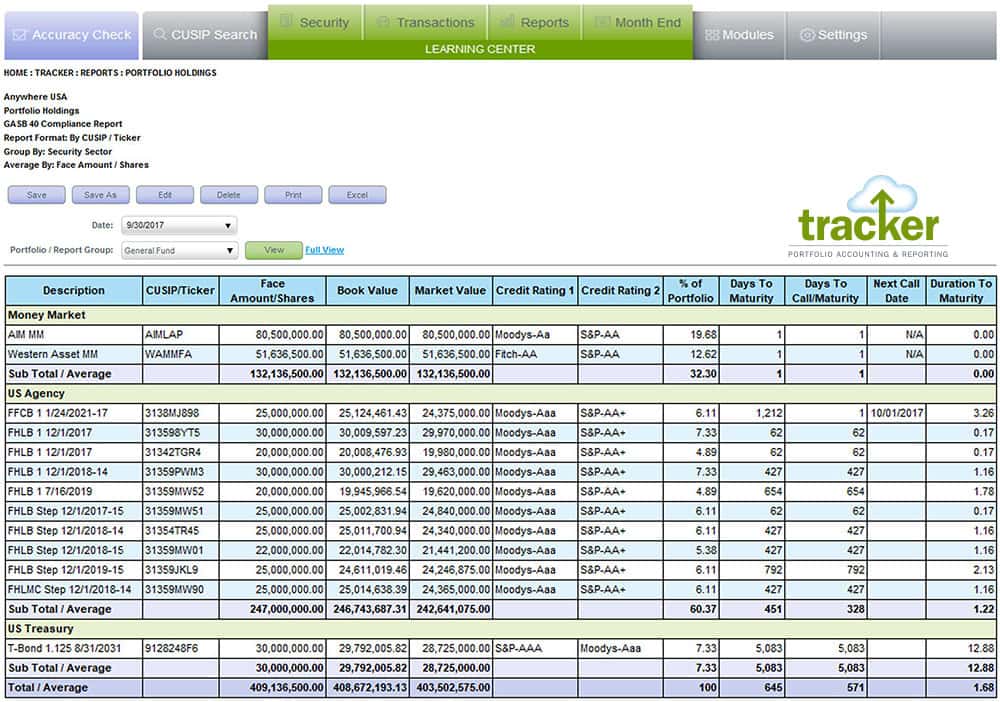Click the CUSIP Search magnifier icon
Image resolution: width=1000 pixels, height=702 pixels.
click(x=160, y=35)
